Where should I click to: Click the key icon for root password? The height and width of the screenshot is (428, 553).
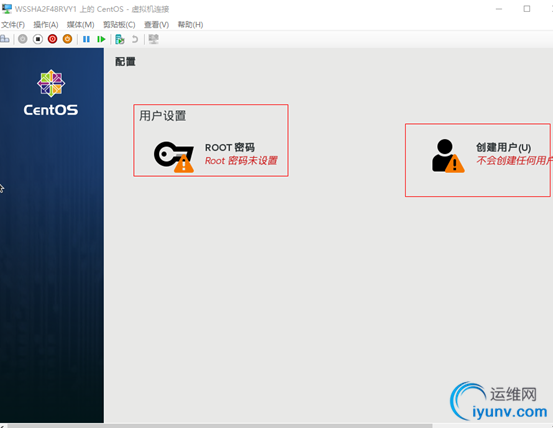pos(174,157)
